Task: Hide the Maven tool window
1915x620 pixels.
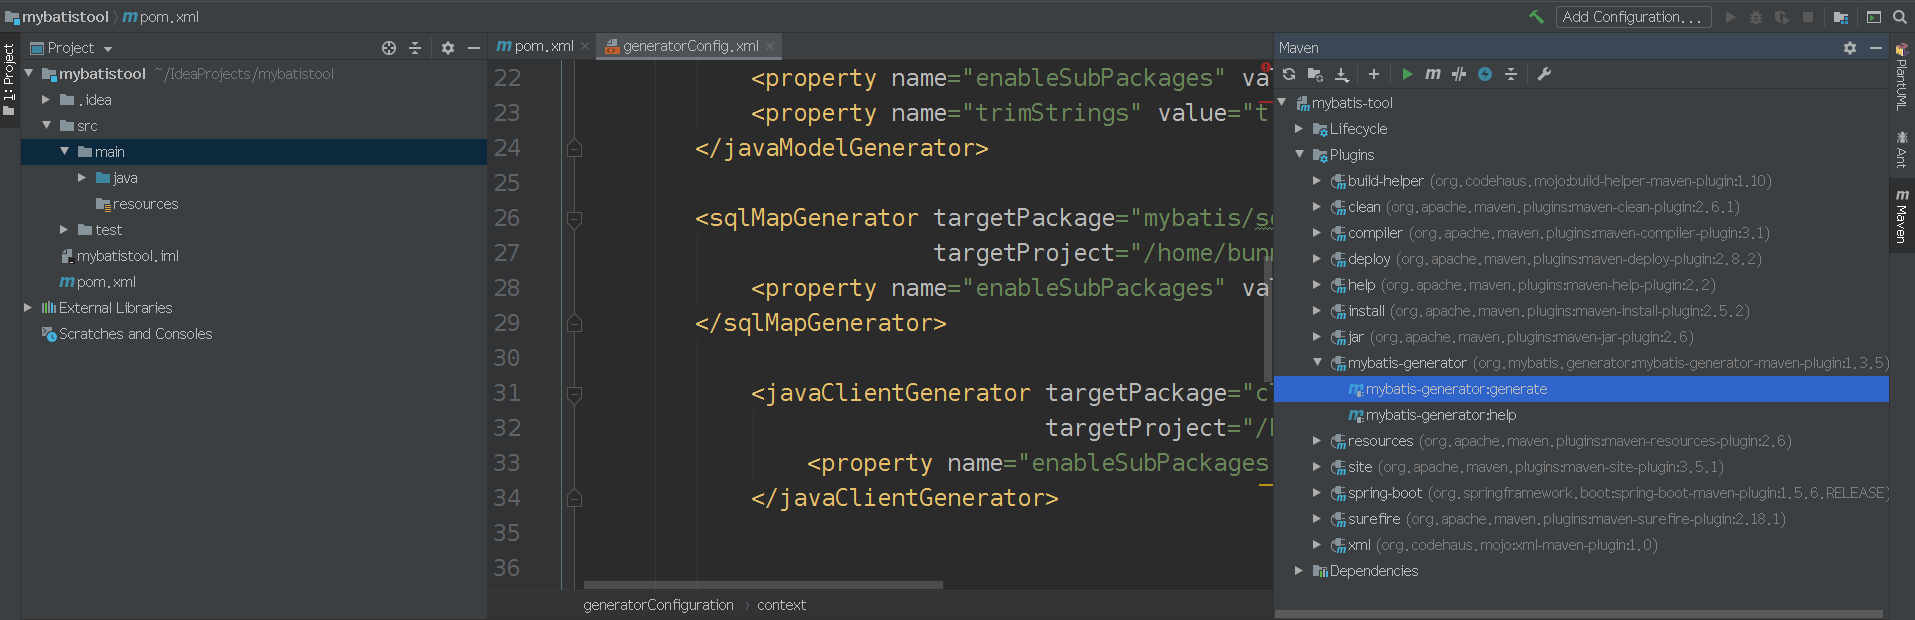Action: tap(1876, 48)
